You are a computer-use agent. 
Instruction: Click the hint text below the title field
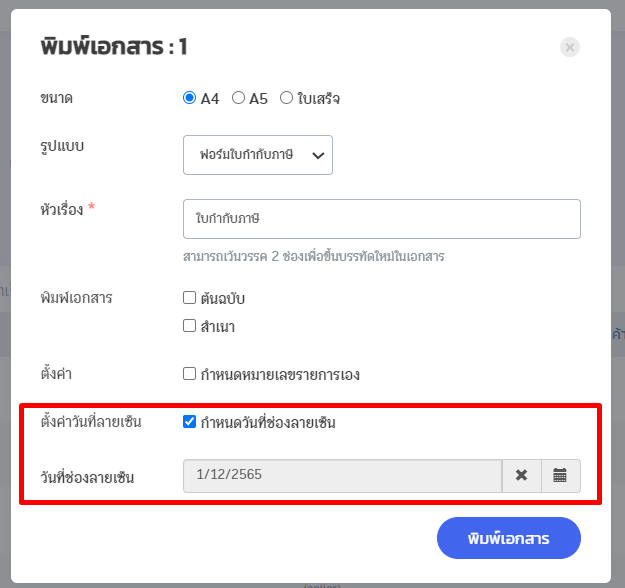point(314,256)
